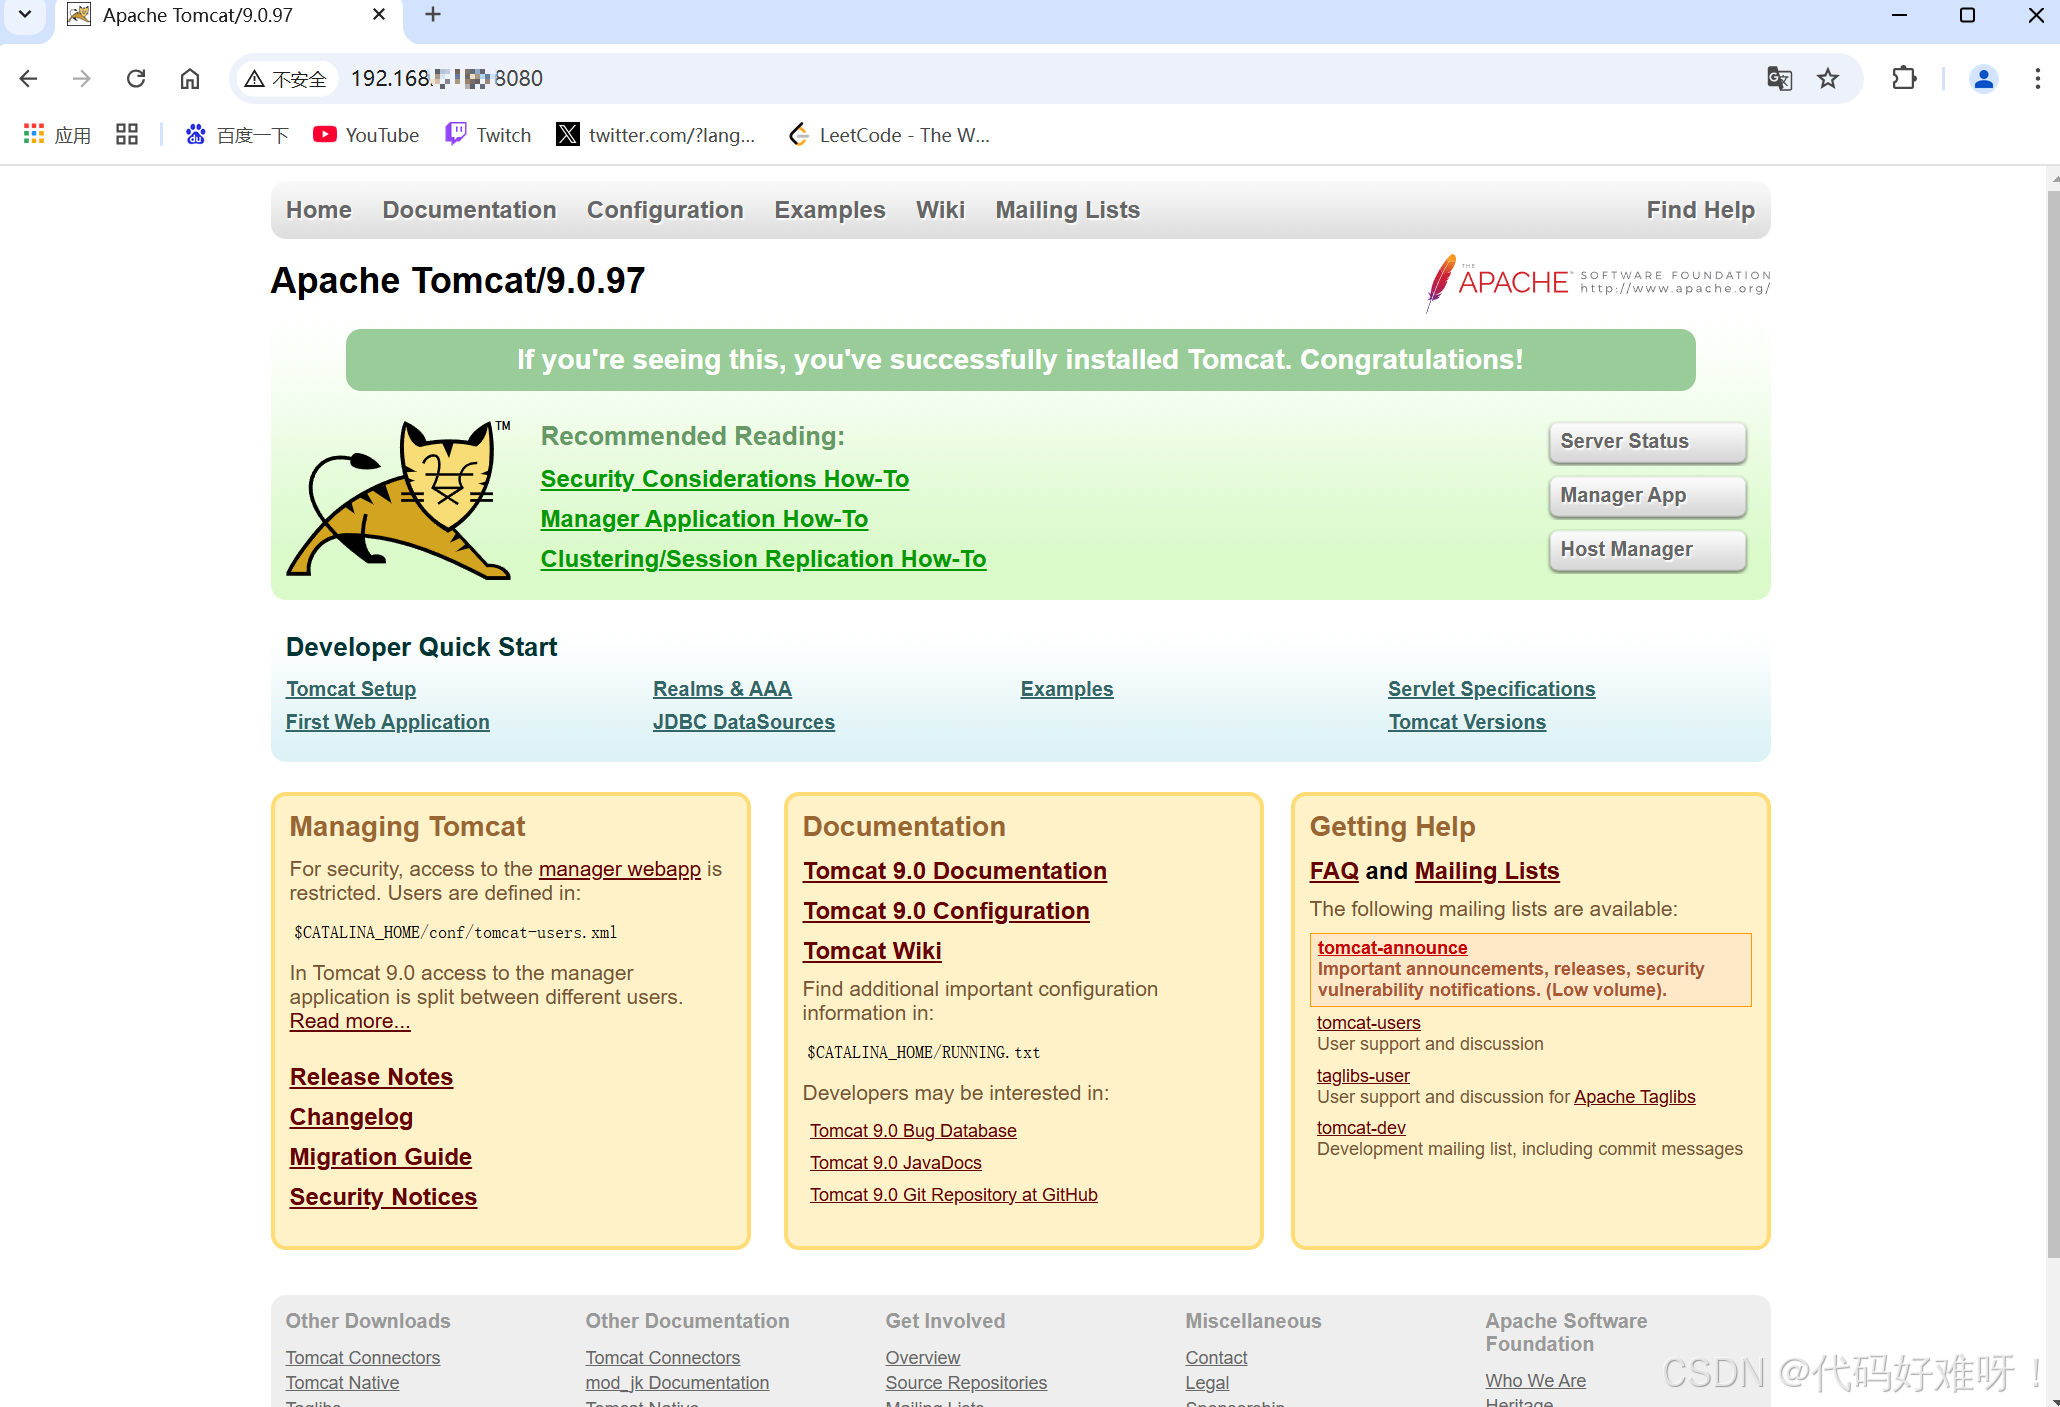Click the Server Status button
The width and height of the screenshot is (2060, 1407).
1646,442
